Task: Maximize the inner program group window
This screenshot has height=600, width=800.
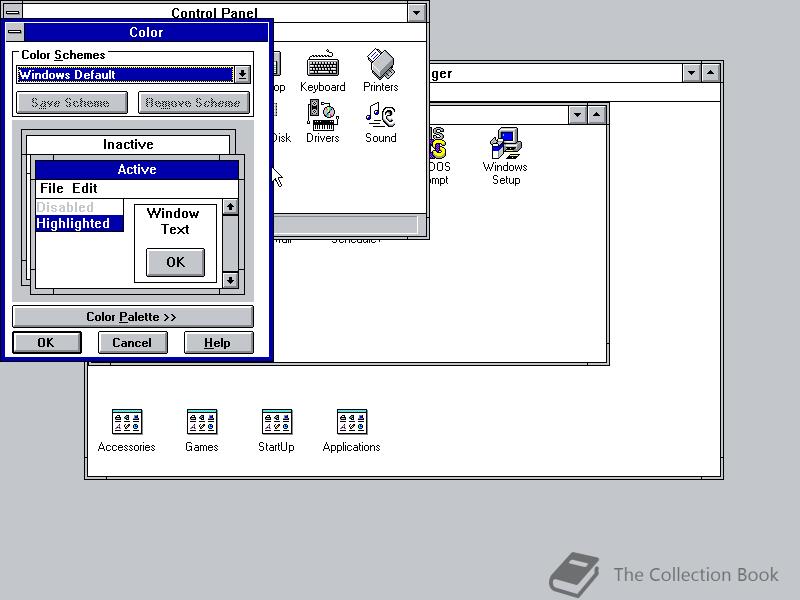Action: click(596, 115)
